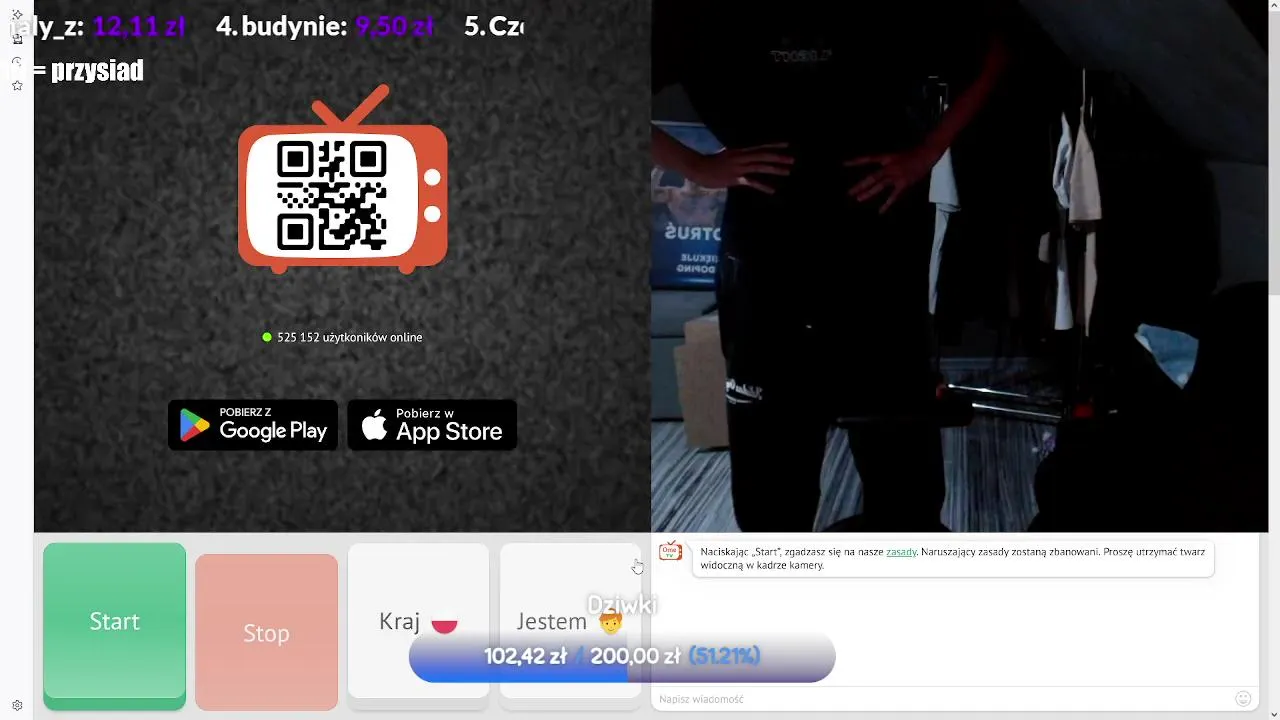Click the green Start button

click(114, 626)
